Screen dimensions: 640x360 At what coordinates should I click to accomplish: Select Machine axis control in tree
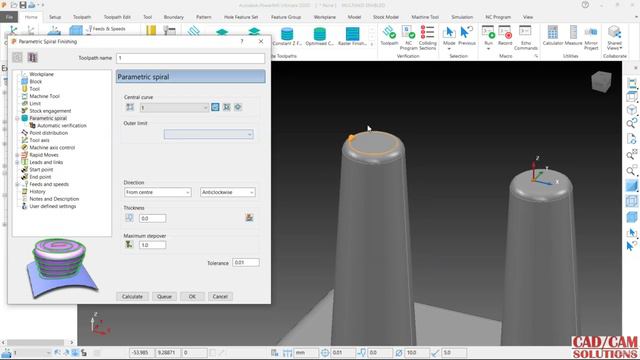(52, 147)
